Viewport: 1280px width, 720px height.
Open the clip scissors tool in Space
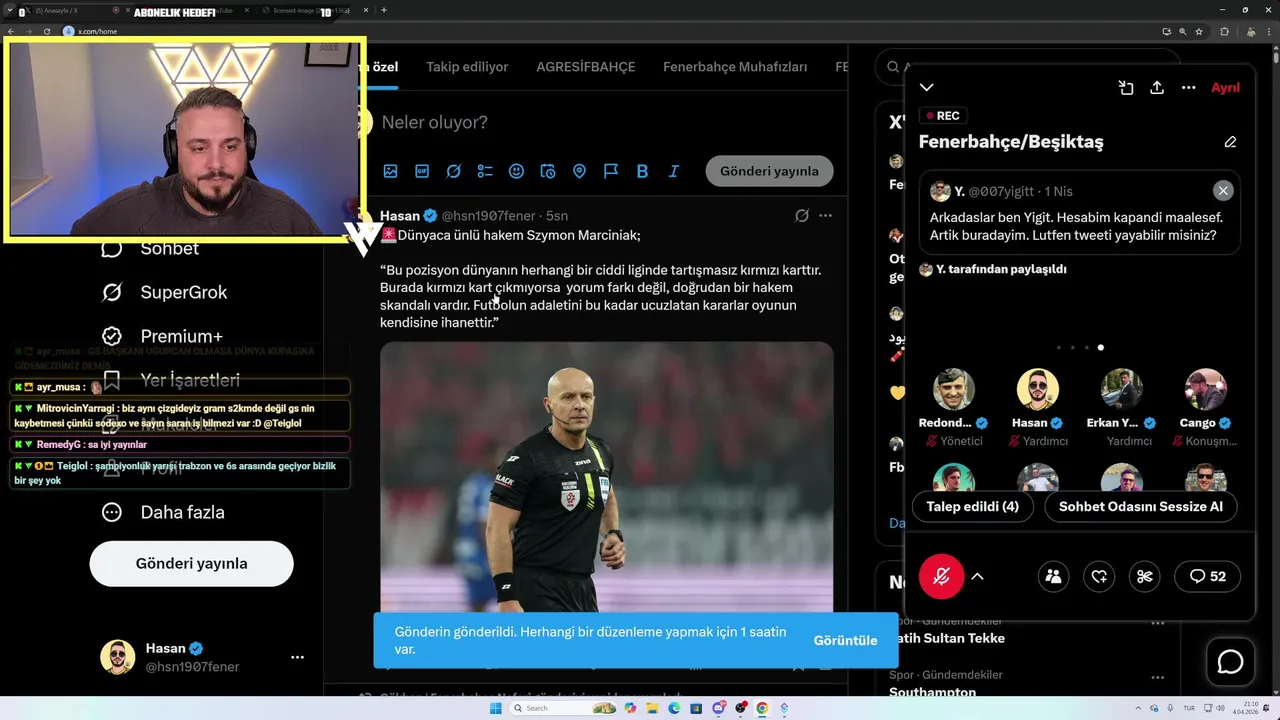(x=1145, y=576)
